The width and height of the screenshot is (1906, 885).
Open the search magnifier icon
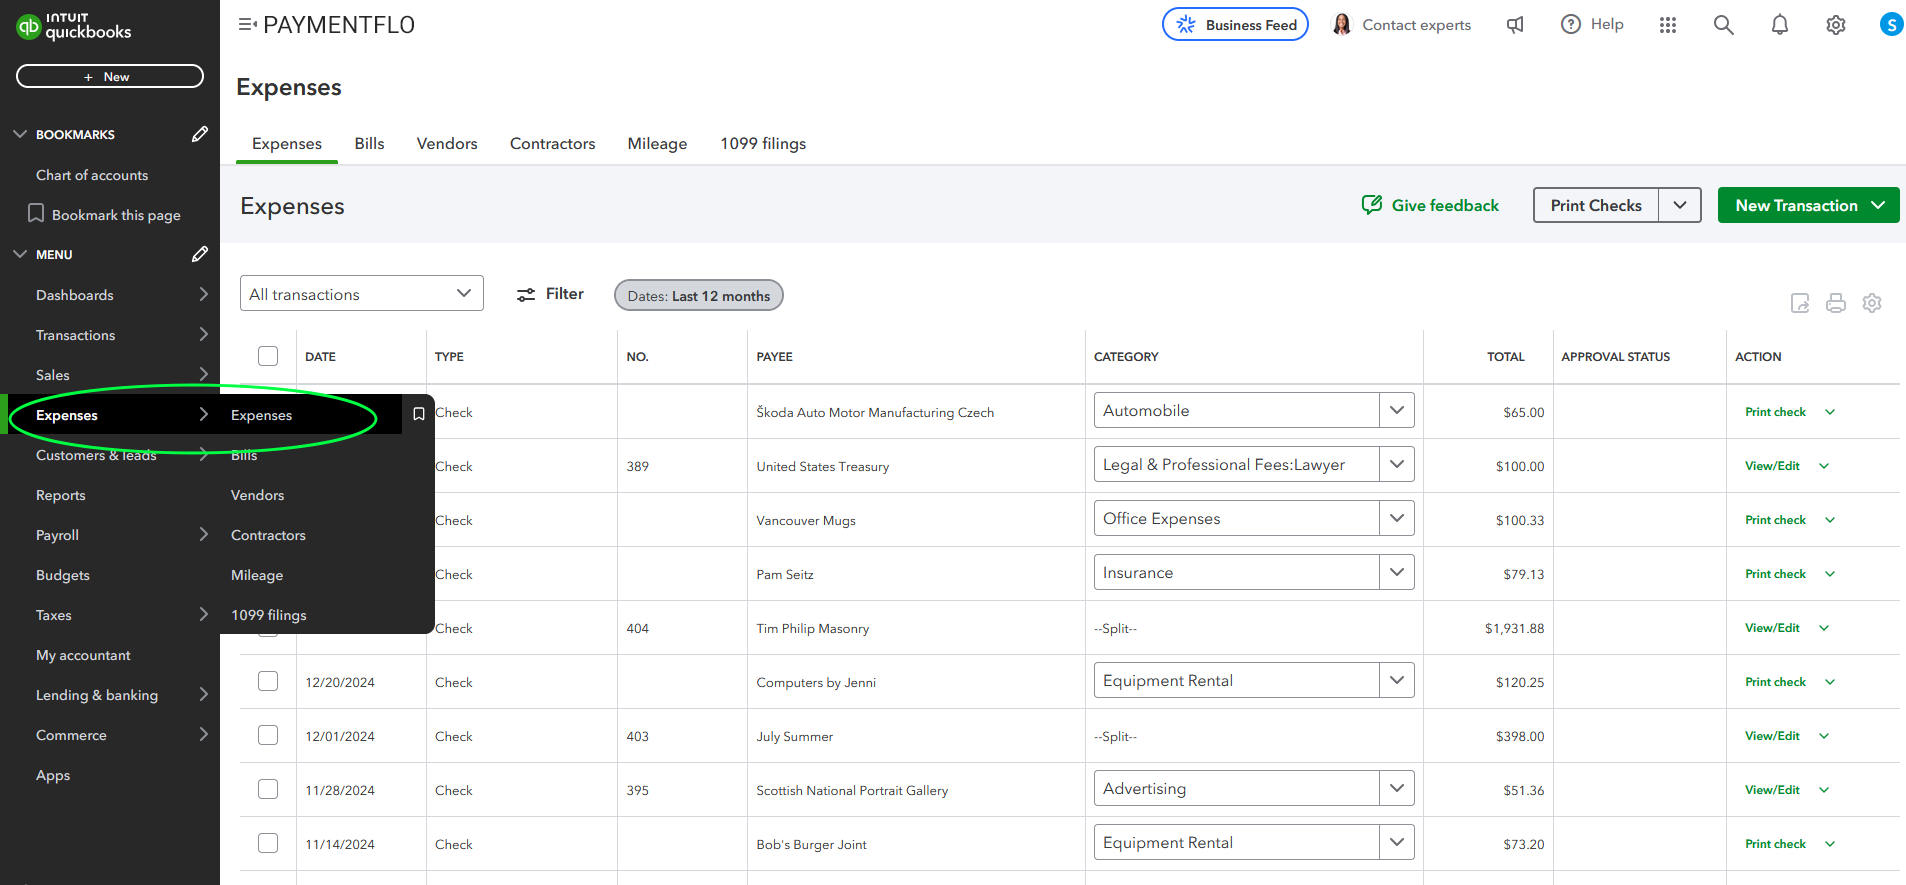click(x=1724, y=25)
